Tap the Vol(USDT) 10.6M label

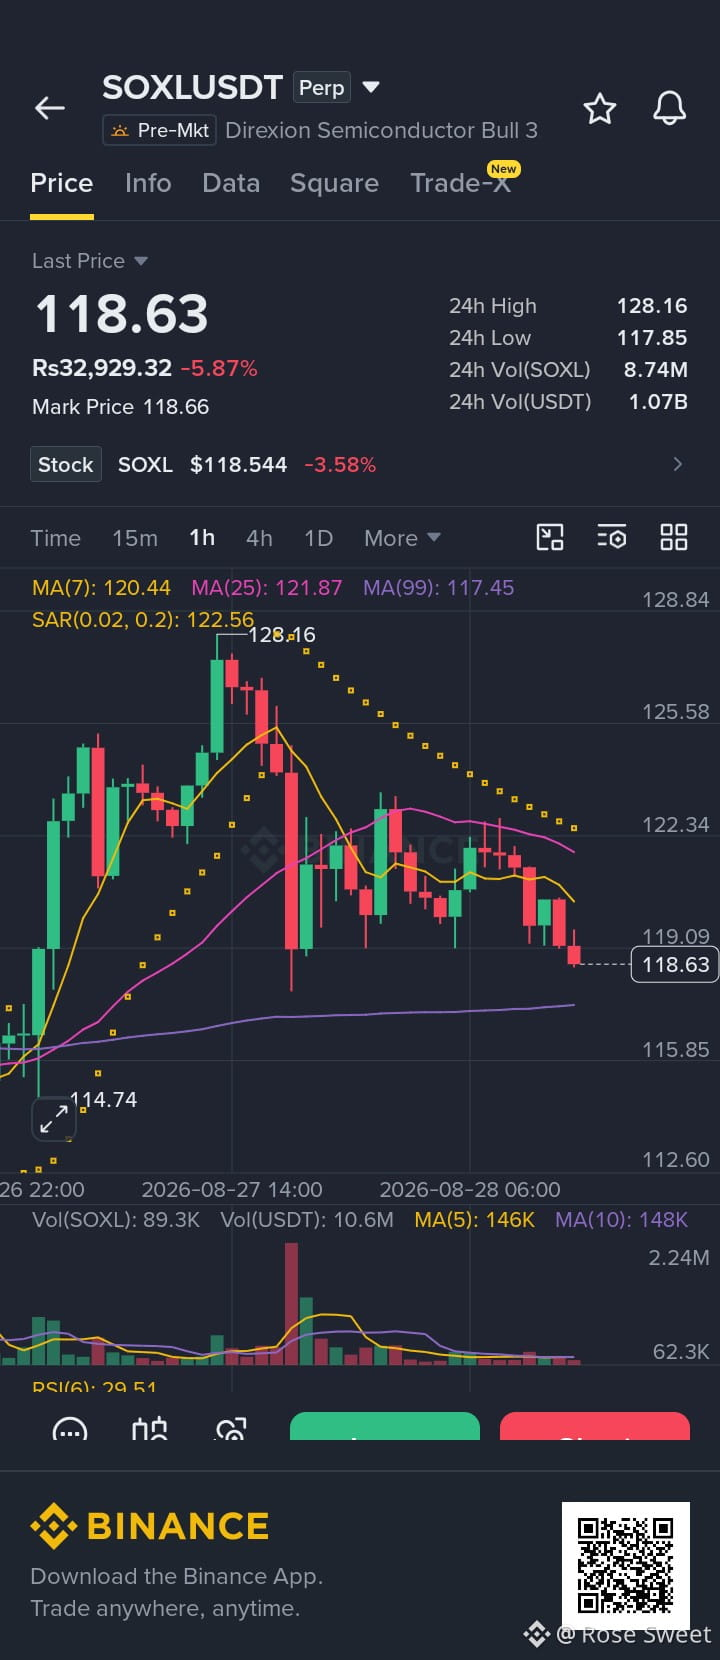point(307,1219)
